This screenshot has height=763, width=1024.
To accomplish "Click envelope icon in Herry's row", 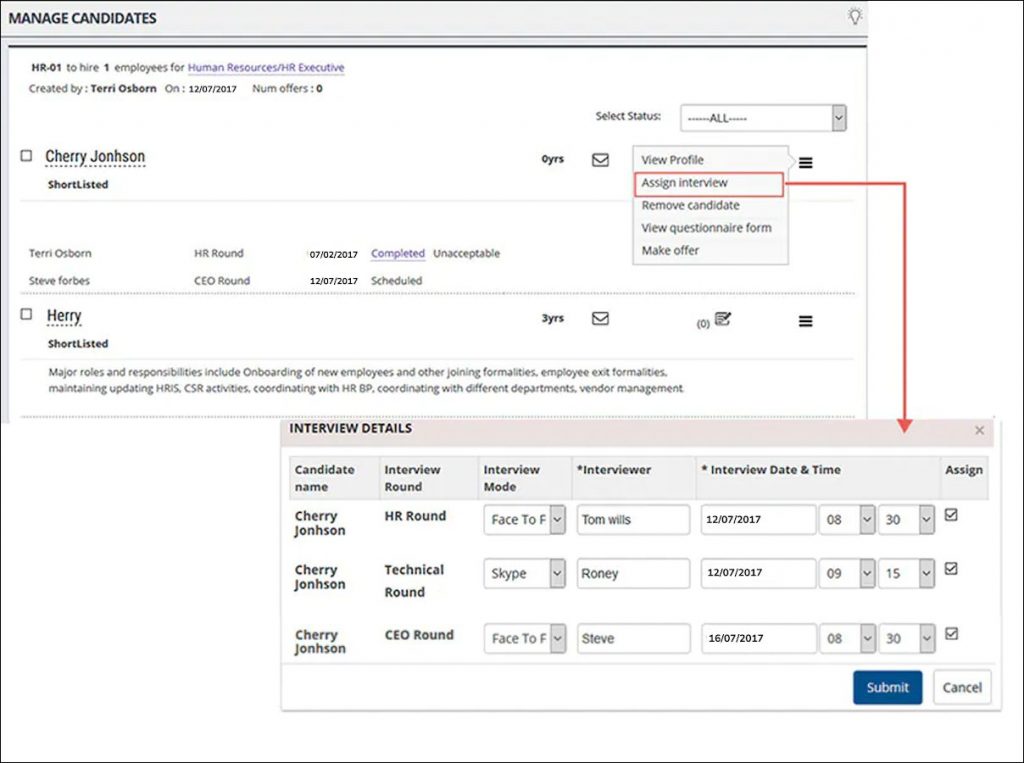I will [600, 318].
